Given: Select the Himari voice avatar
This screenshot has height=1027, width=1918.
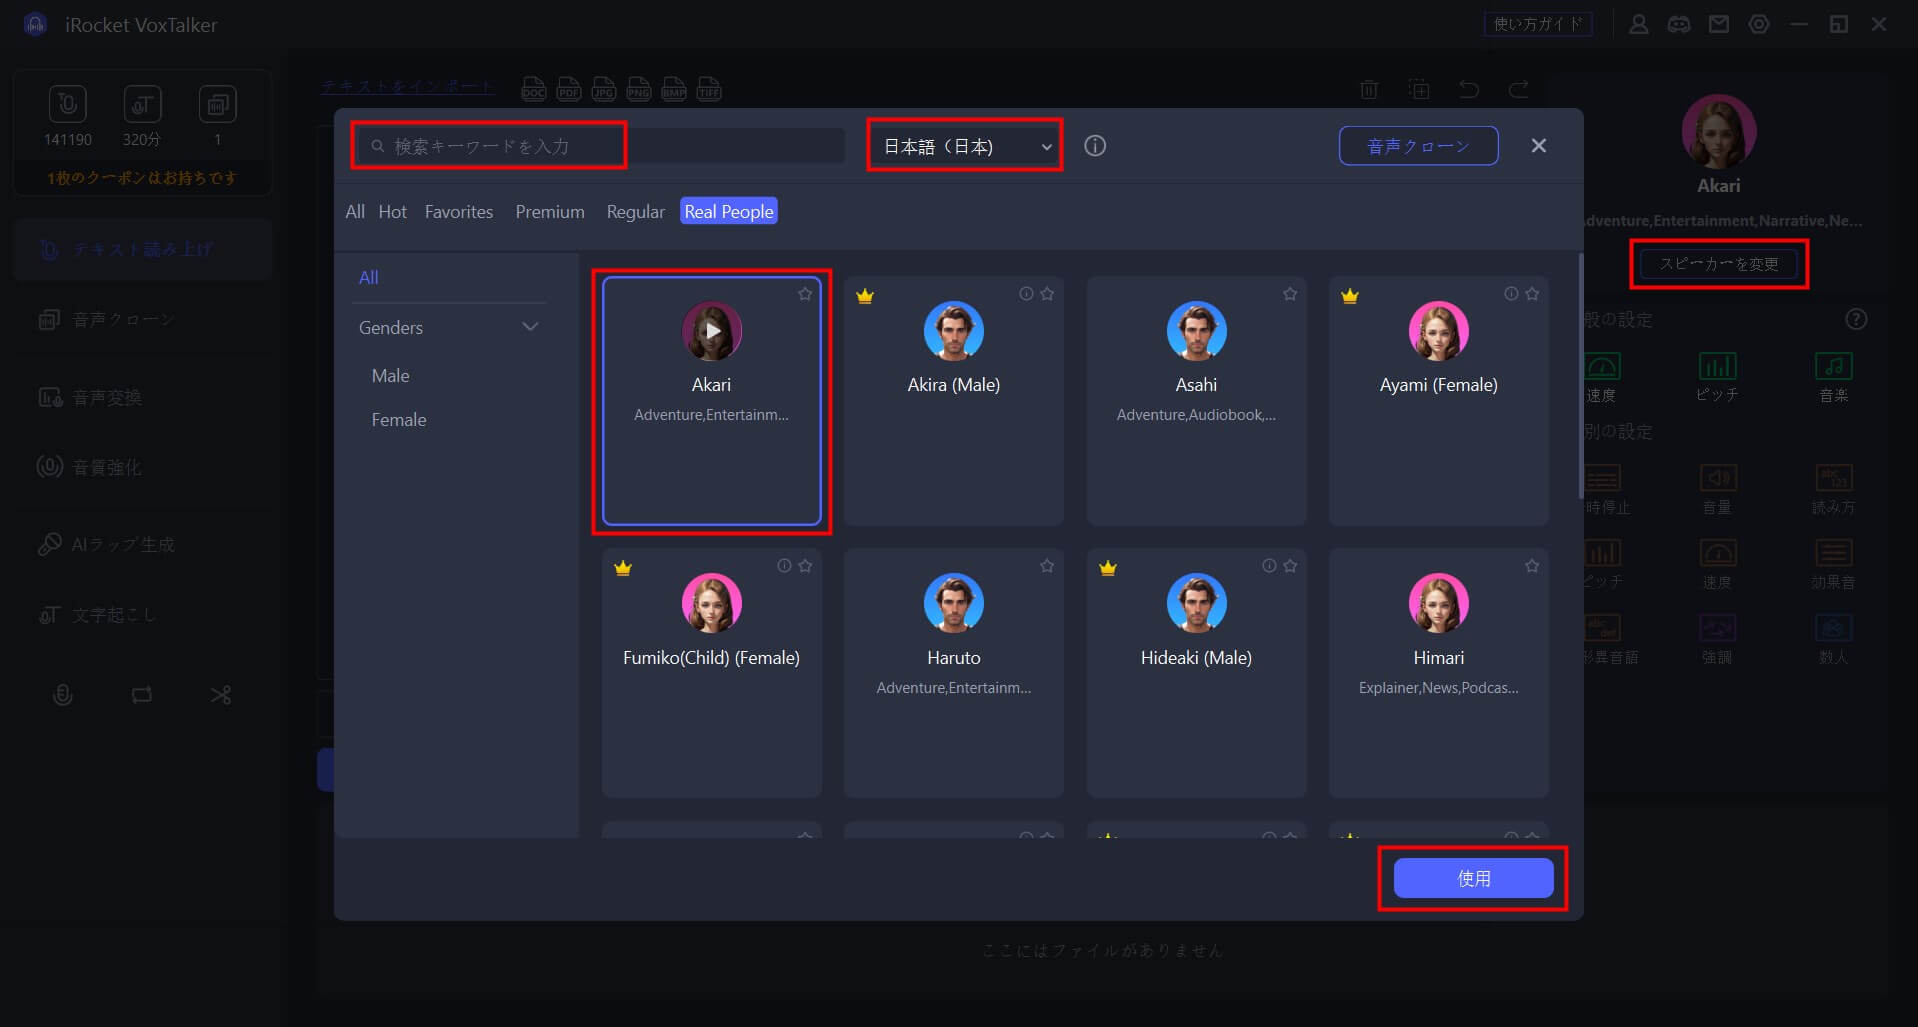Looking at the screenshot, I should pos(1439,603).
